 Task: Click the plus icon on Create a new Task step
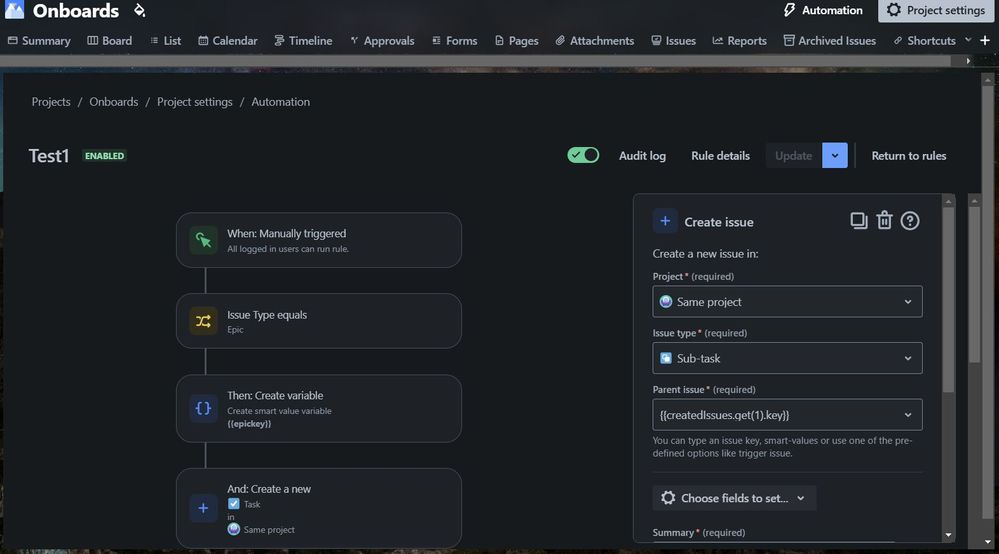pos(203,508)
